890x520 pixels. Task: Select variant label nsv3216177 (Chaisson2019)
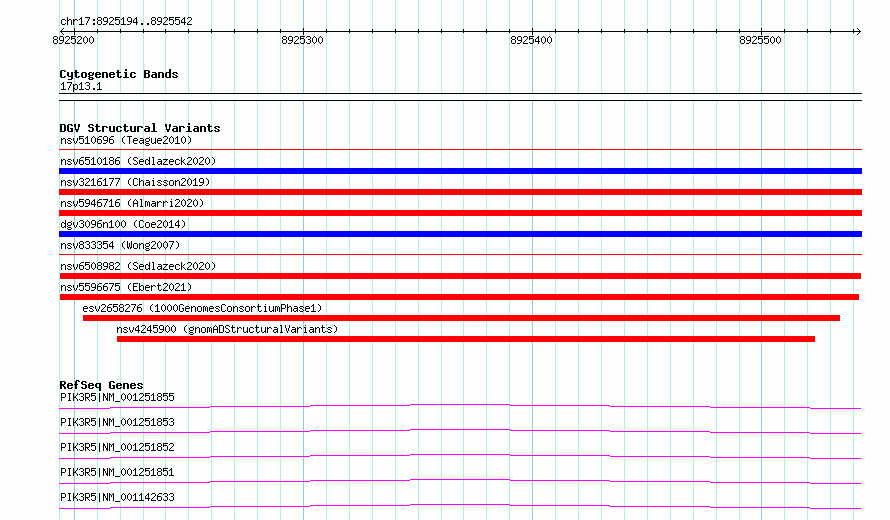coord(135,182)
